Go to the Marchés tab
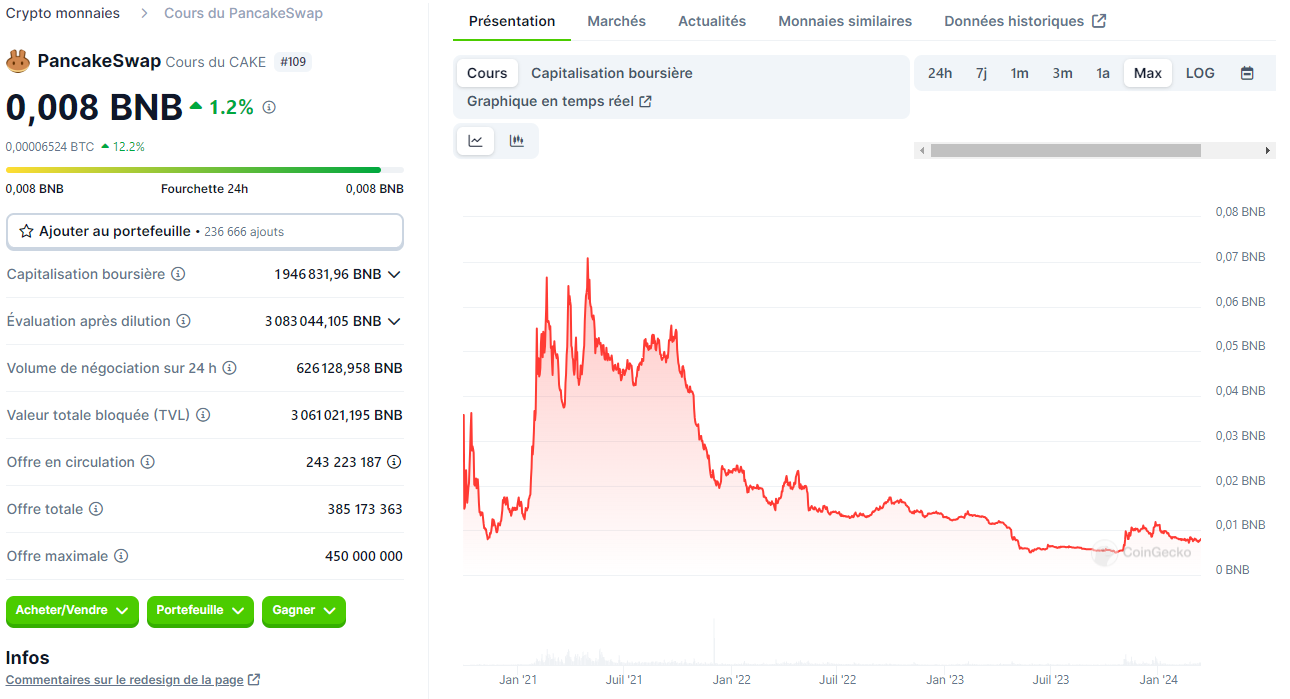The height and width of the screenshot is (699, 1290). click(x=616, y=21)
